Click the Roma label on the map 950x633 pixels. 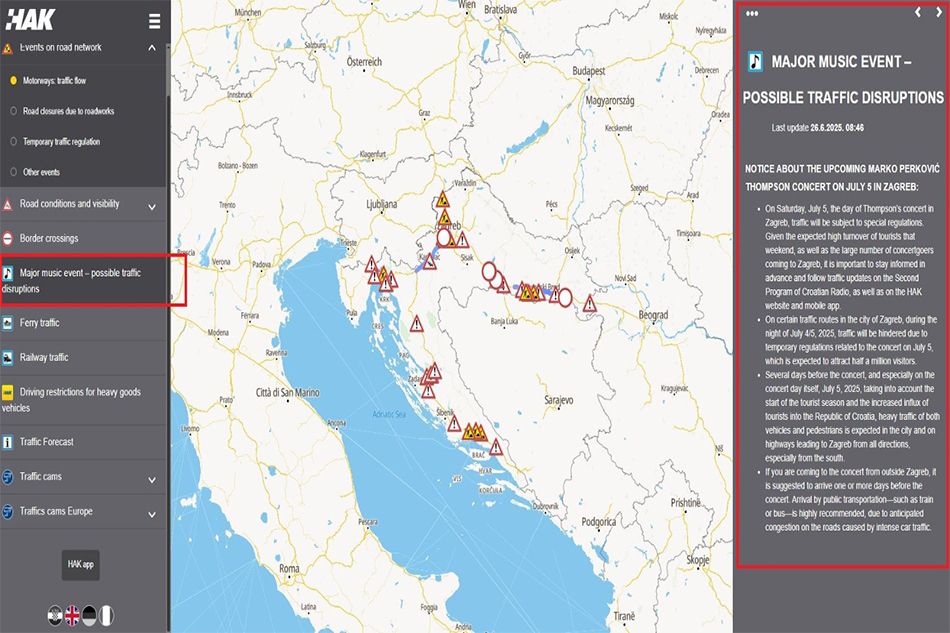289,568
